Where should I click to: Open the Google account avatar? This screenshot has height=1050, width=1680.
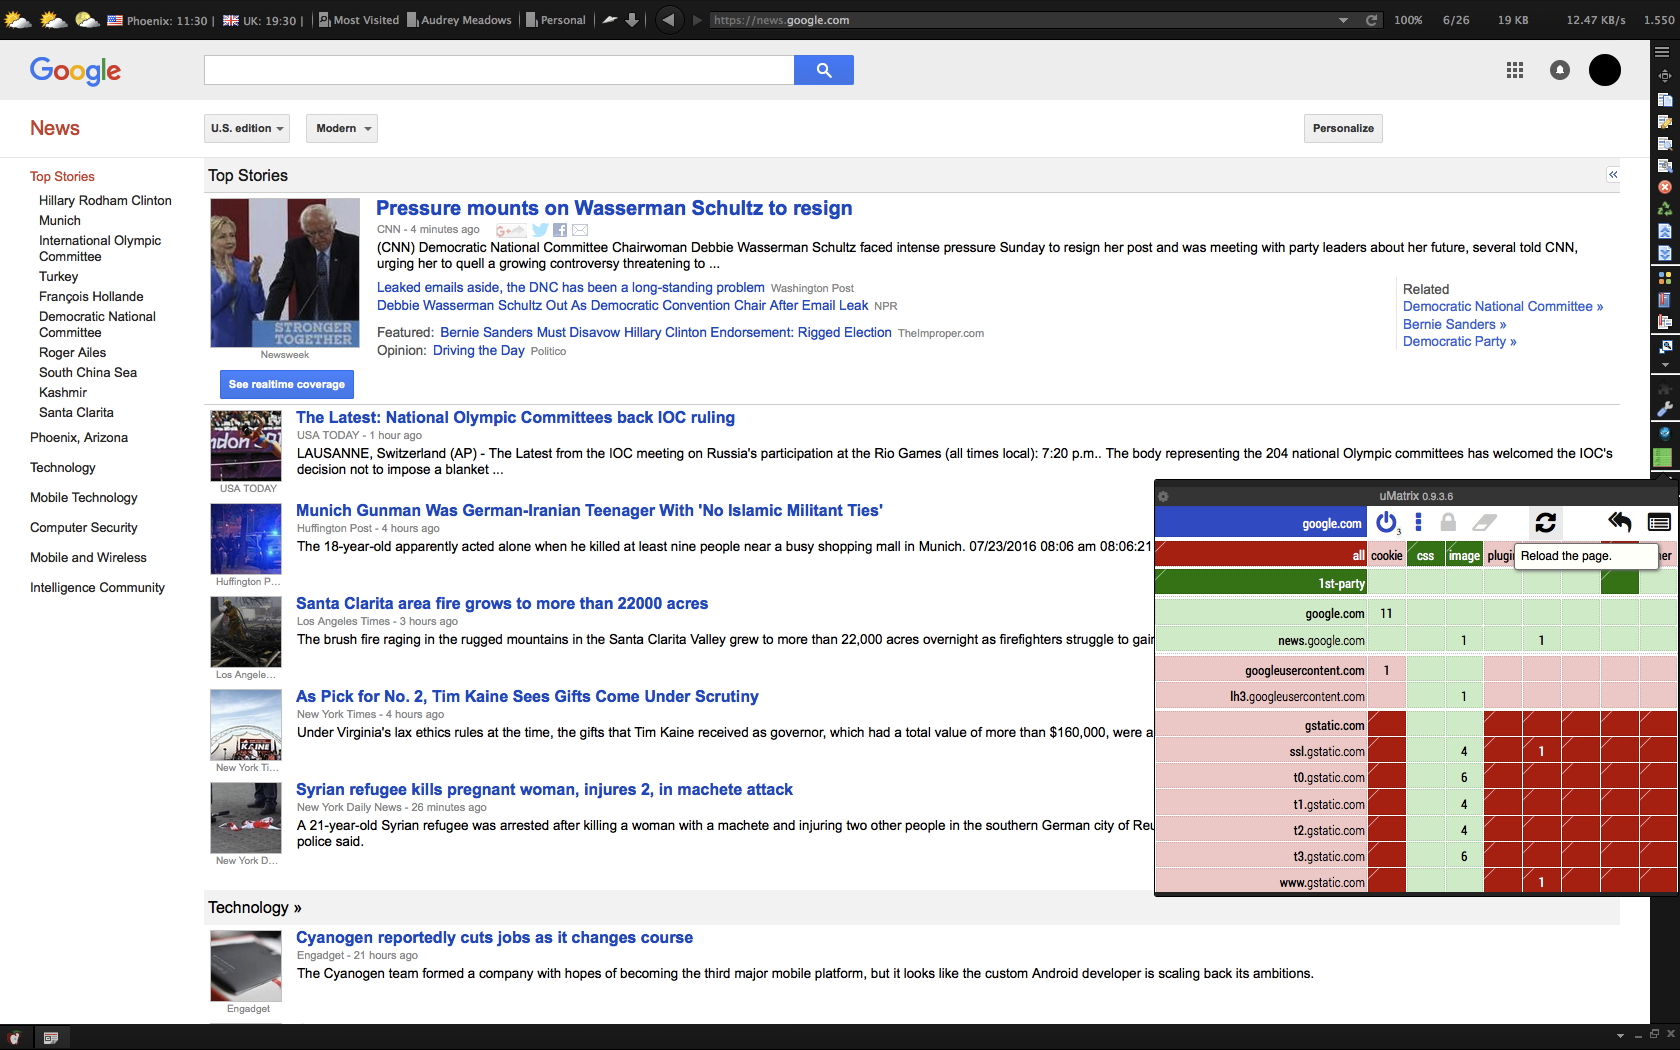click(1605, 70)
